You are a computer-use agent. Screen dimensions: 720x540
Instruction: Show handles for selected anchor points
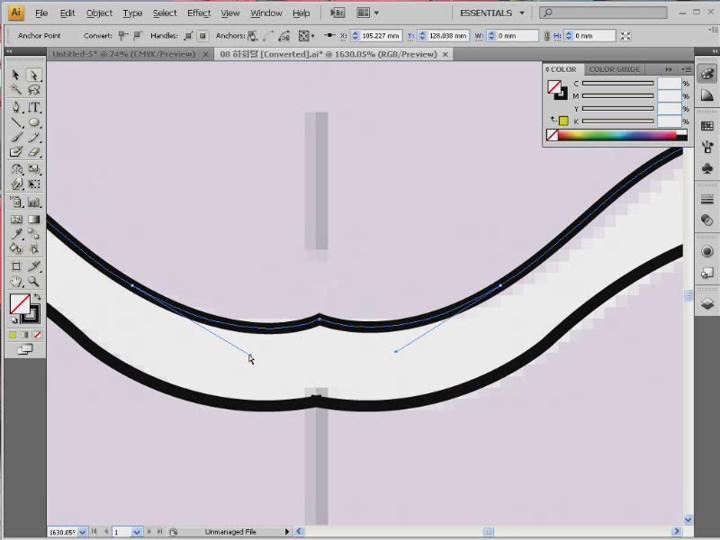point(188,36)
